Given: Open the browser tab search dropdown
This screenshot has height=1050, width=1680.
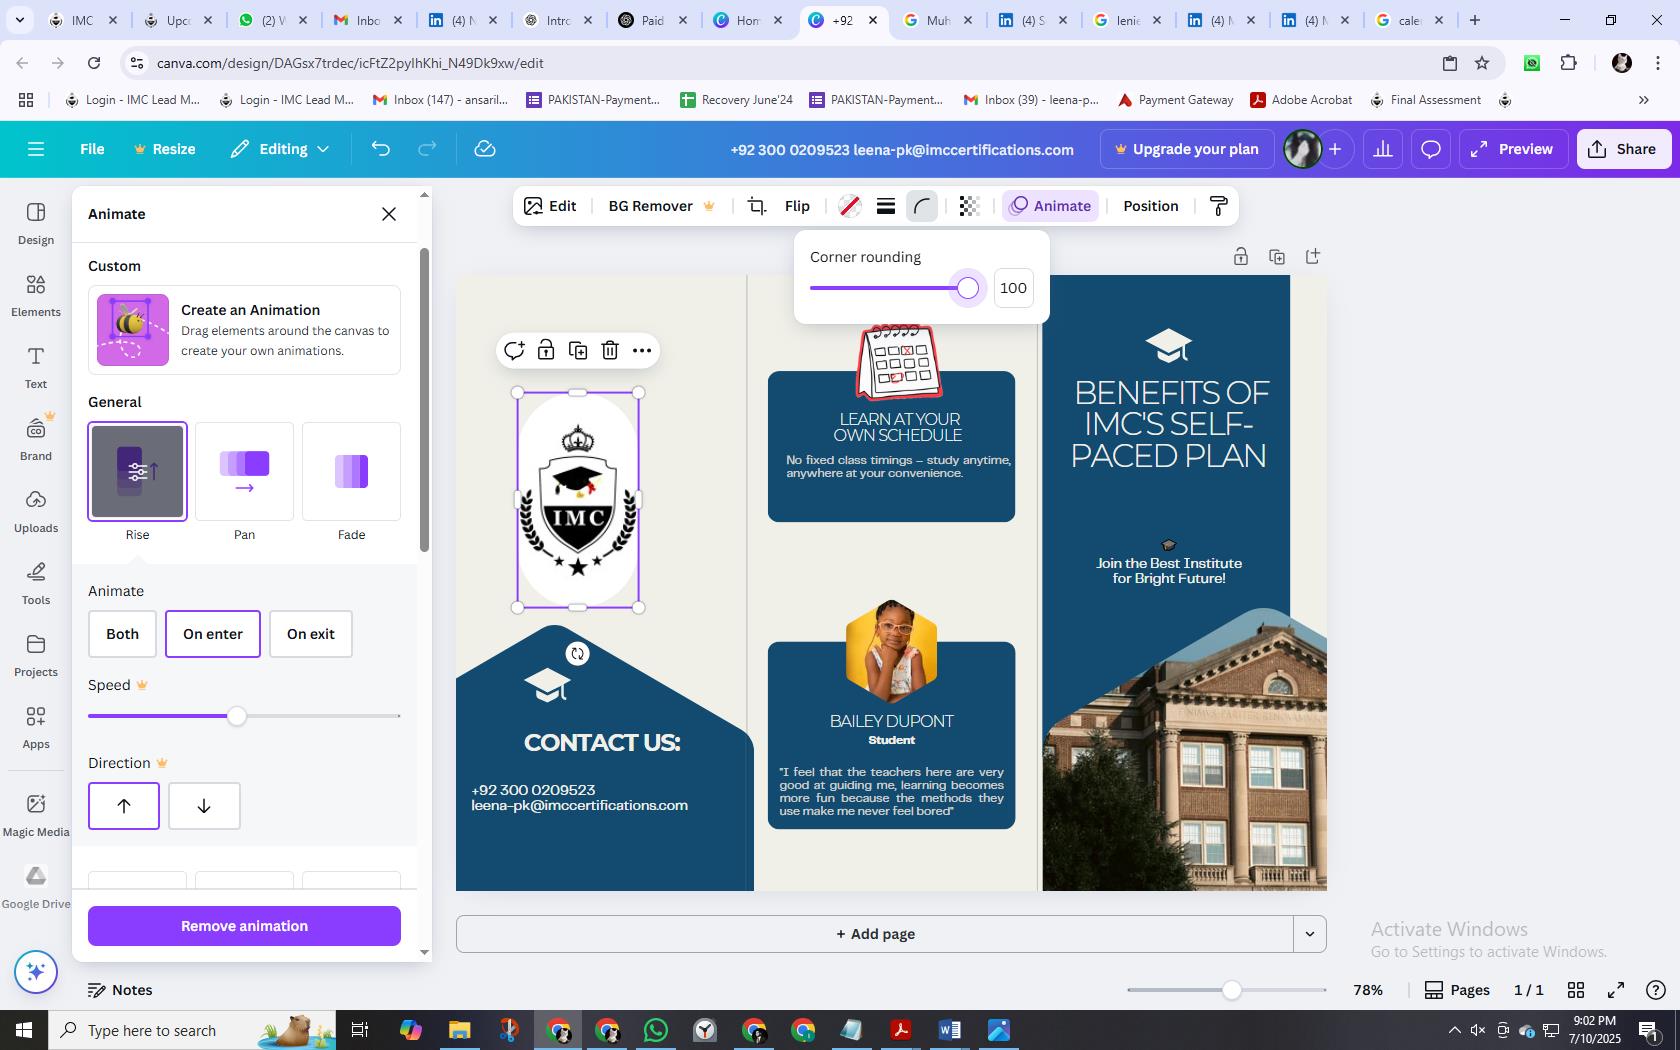Looking at the screenshot, I should pyautogui.click(x=20, y=20).
